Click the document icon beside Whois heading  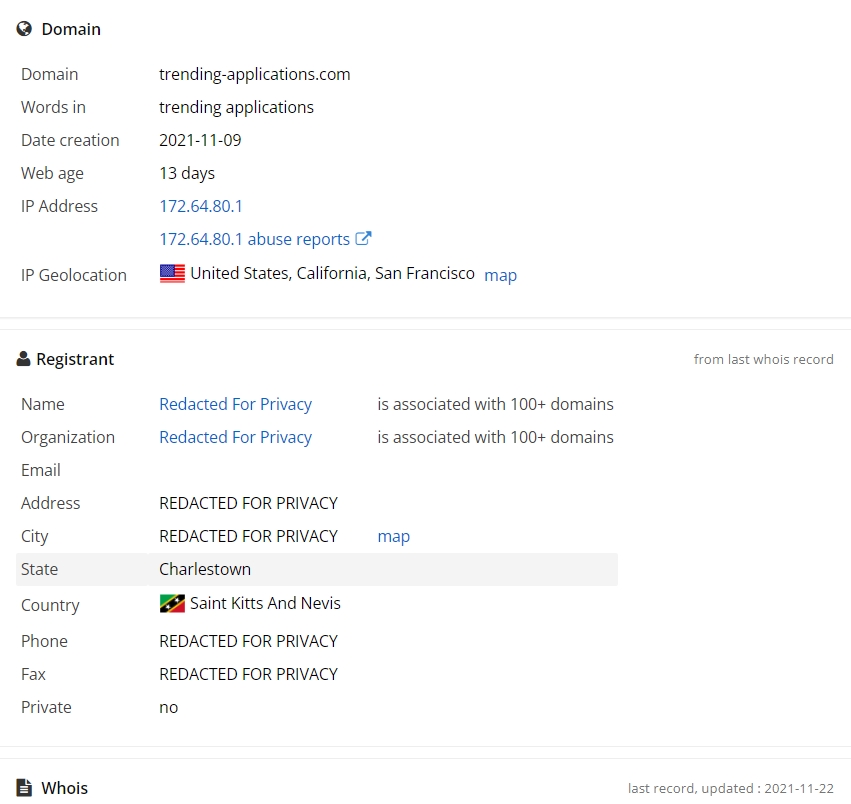pos(24,788)
